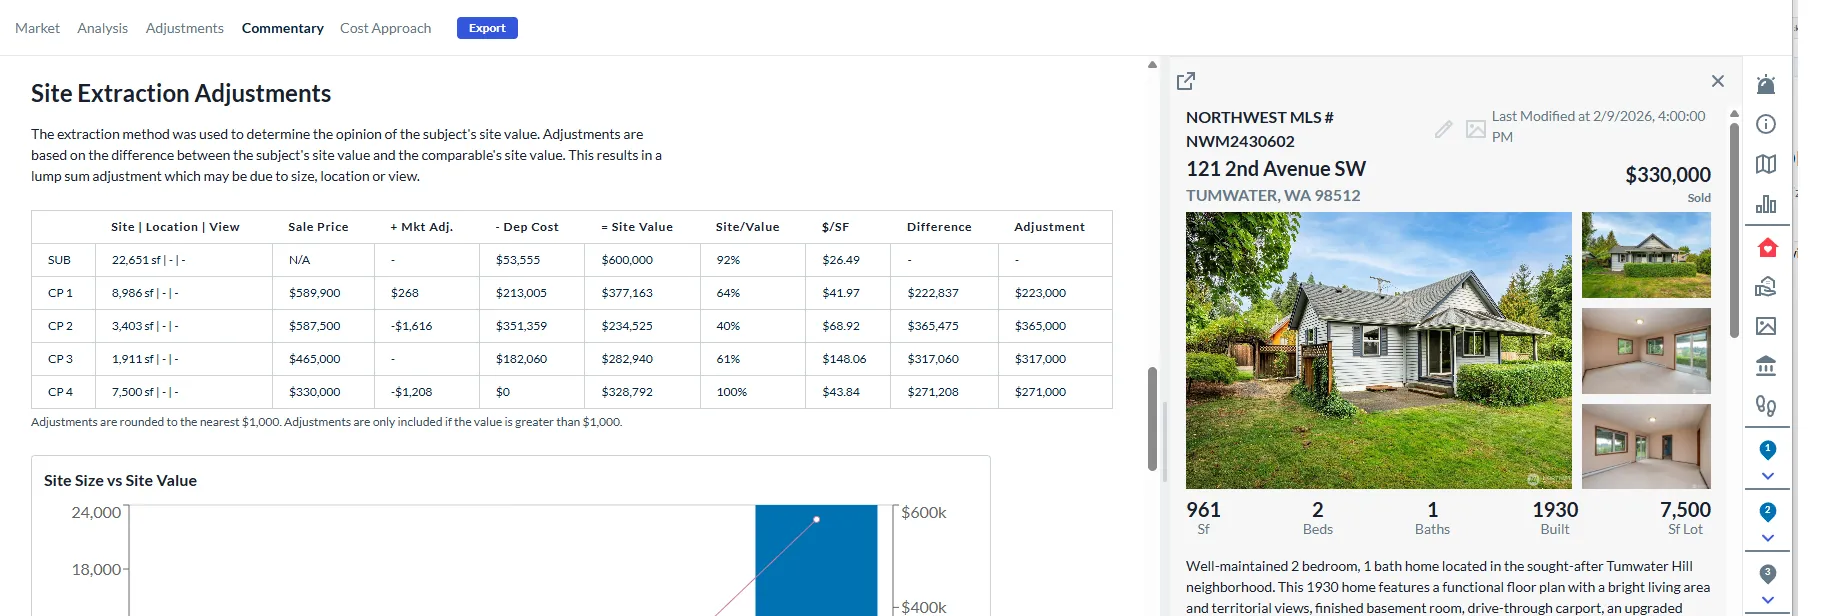Click CP 2 dep cost $351,359
The image size is (1830, 616).
(521, 326)
